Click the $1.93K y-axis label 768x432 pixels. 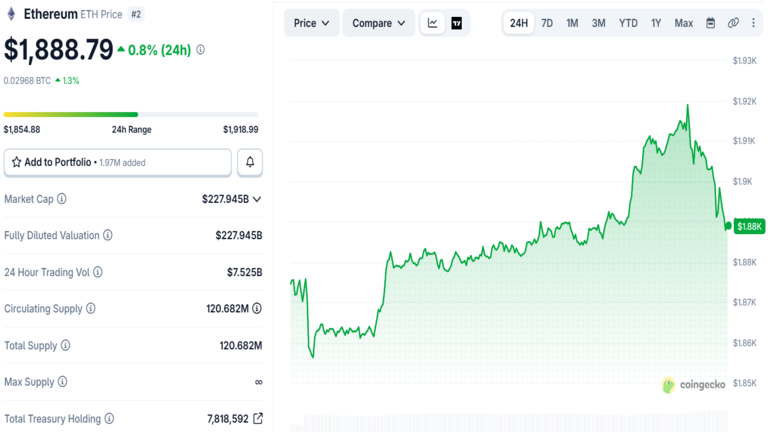point(744,61)
